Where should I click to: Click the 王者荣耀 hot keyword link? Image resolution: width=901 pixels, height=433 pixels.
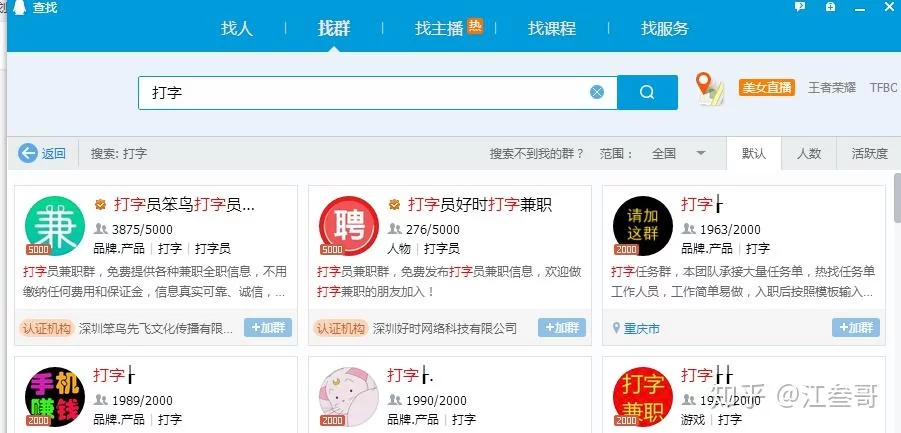coord(832,88)
